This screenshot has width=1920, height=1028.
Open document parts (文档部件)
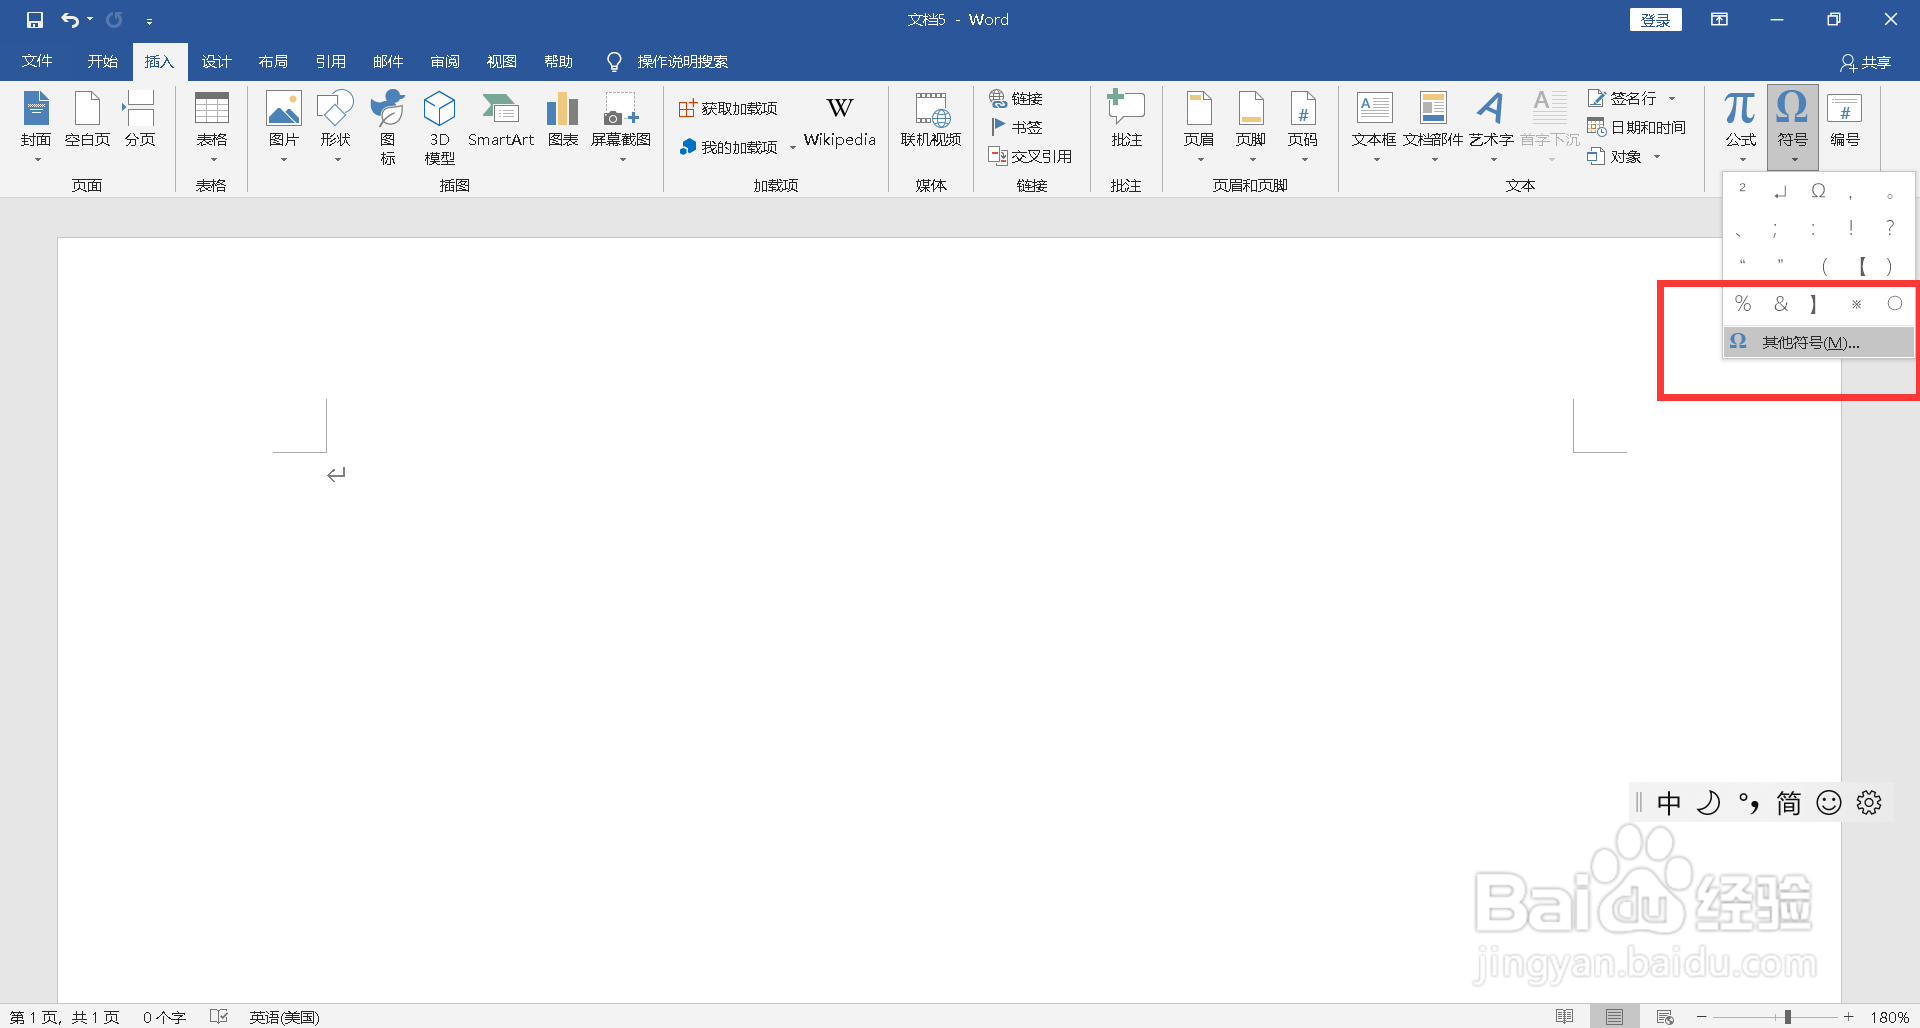click(x=1433, y=127)
